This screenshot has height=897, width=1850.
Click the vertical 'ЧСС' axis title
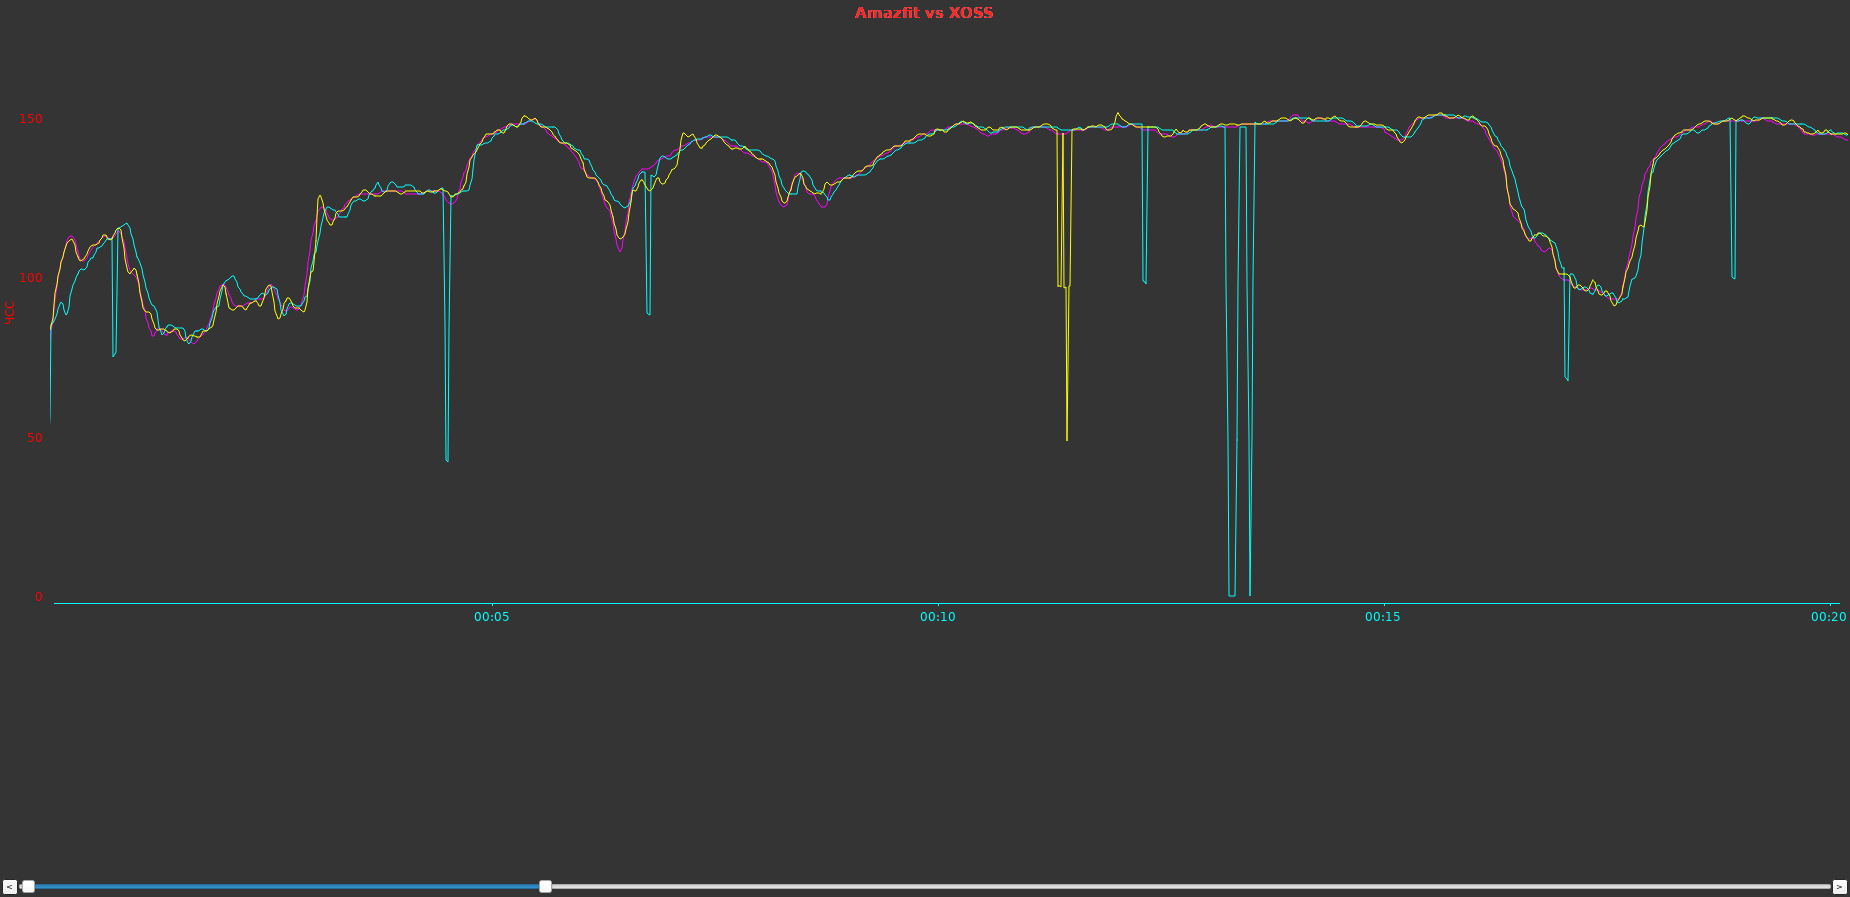[x=10, y=312]
